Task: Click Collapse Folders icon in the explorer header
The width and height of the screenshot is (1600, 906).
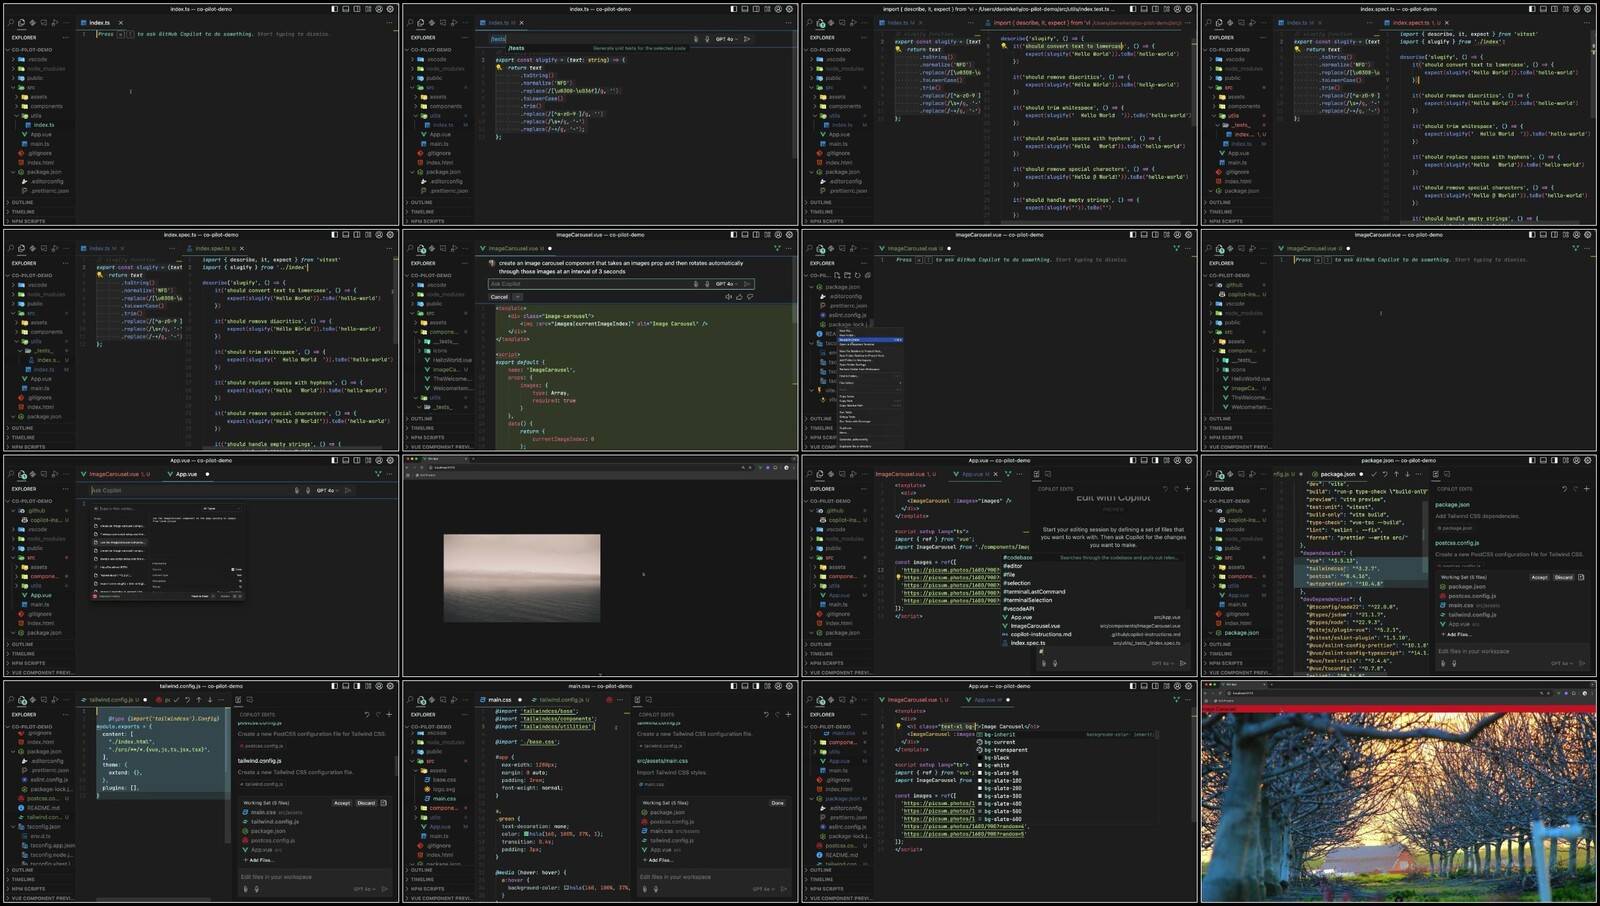Action: click(866, 275)
